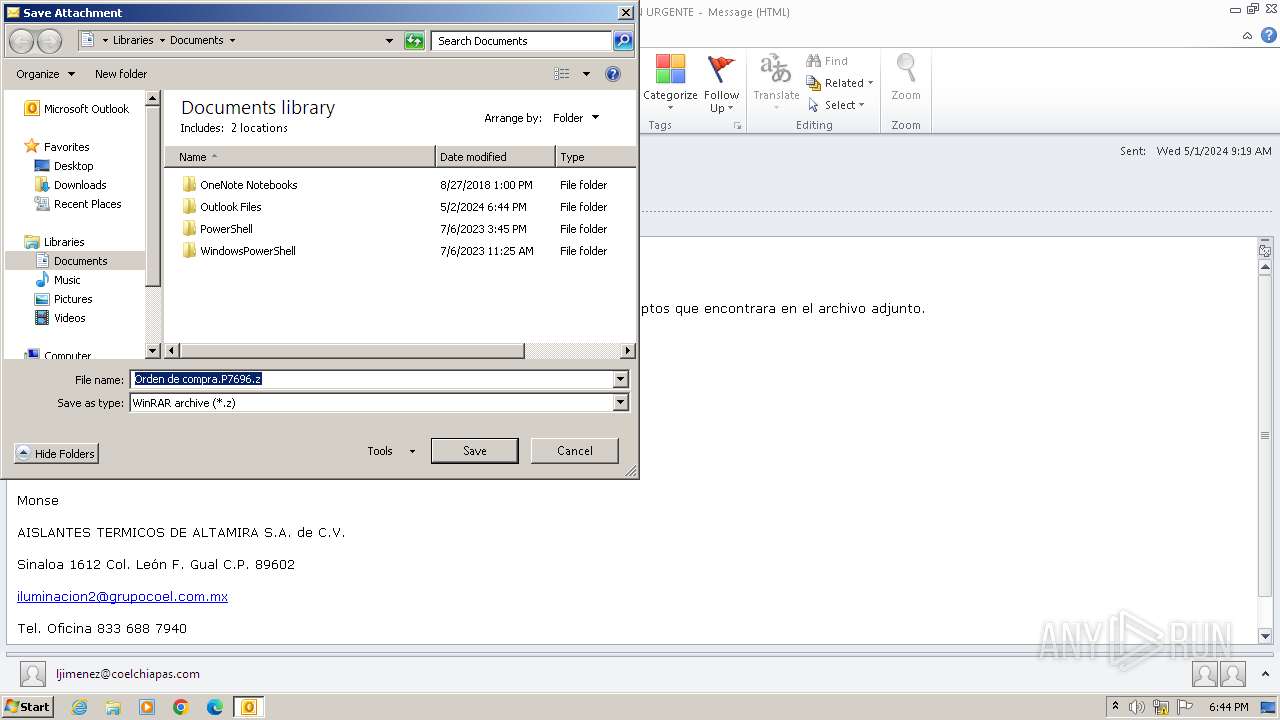Select Music library in sidebar
1280x720 pixels.
(x=58, y=280)
